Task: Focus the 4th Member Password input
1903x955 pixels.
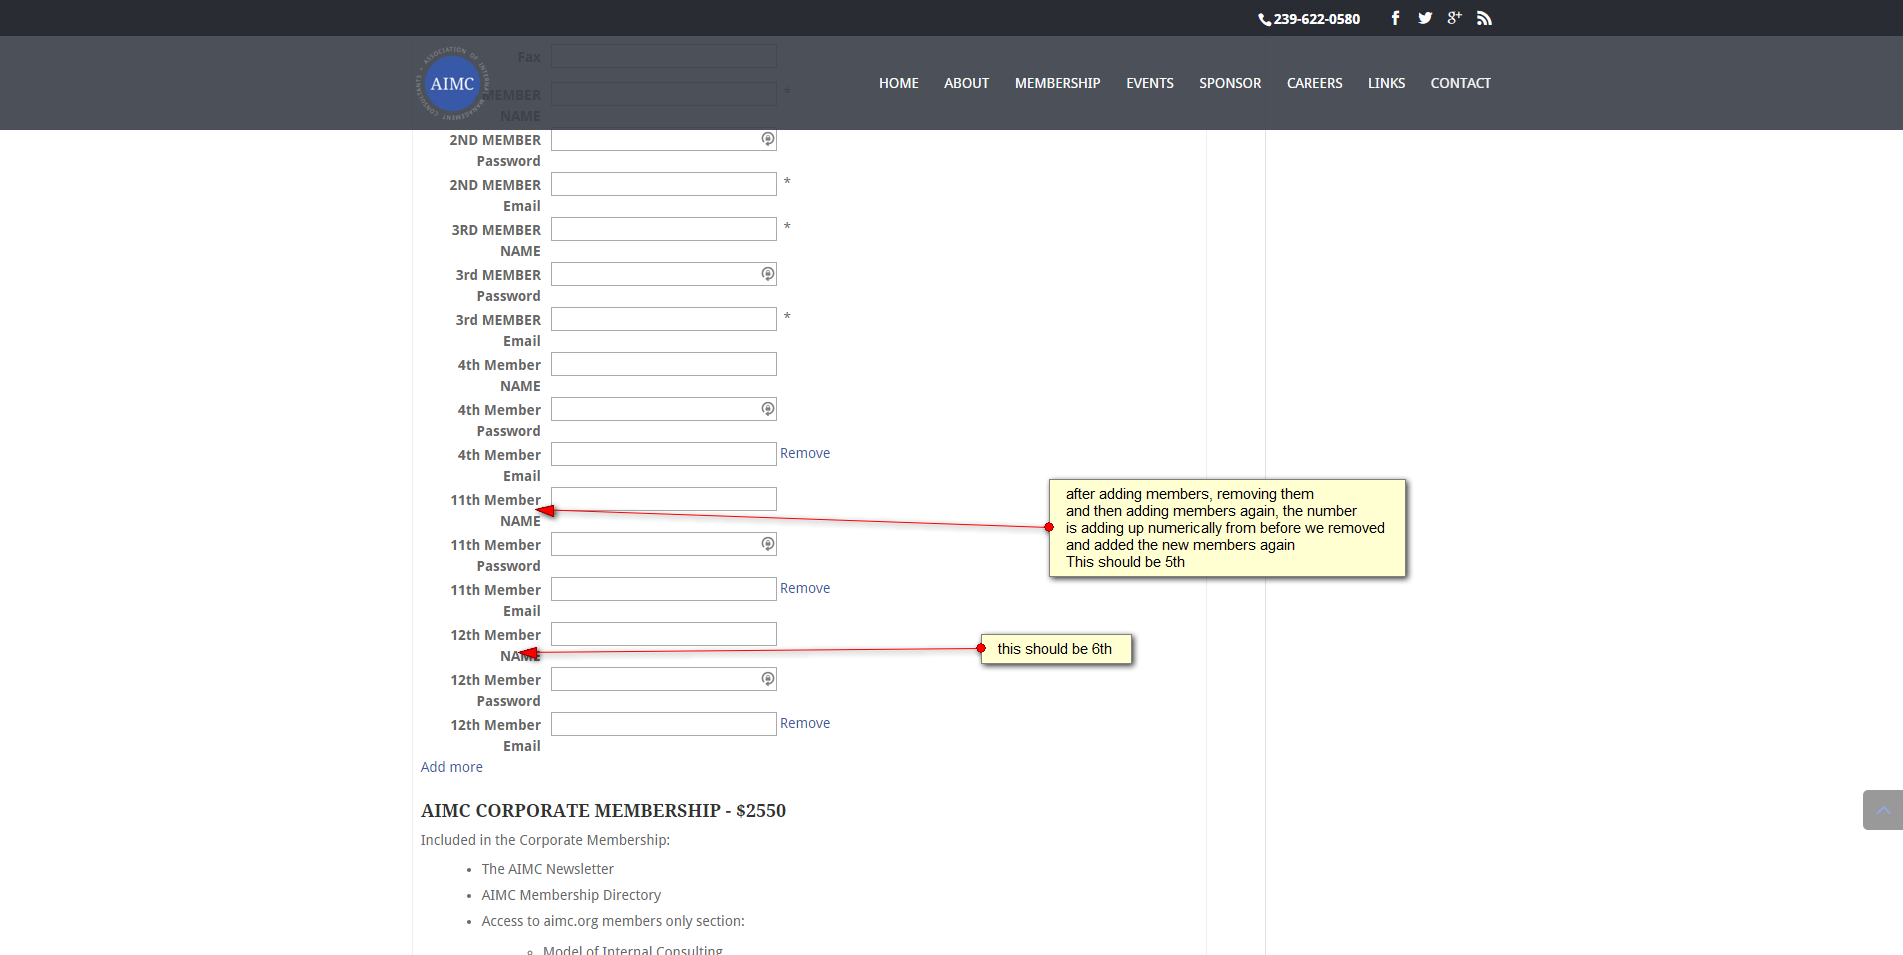Action: pos(664,409)
